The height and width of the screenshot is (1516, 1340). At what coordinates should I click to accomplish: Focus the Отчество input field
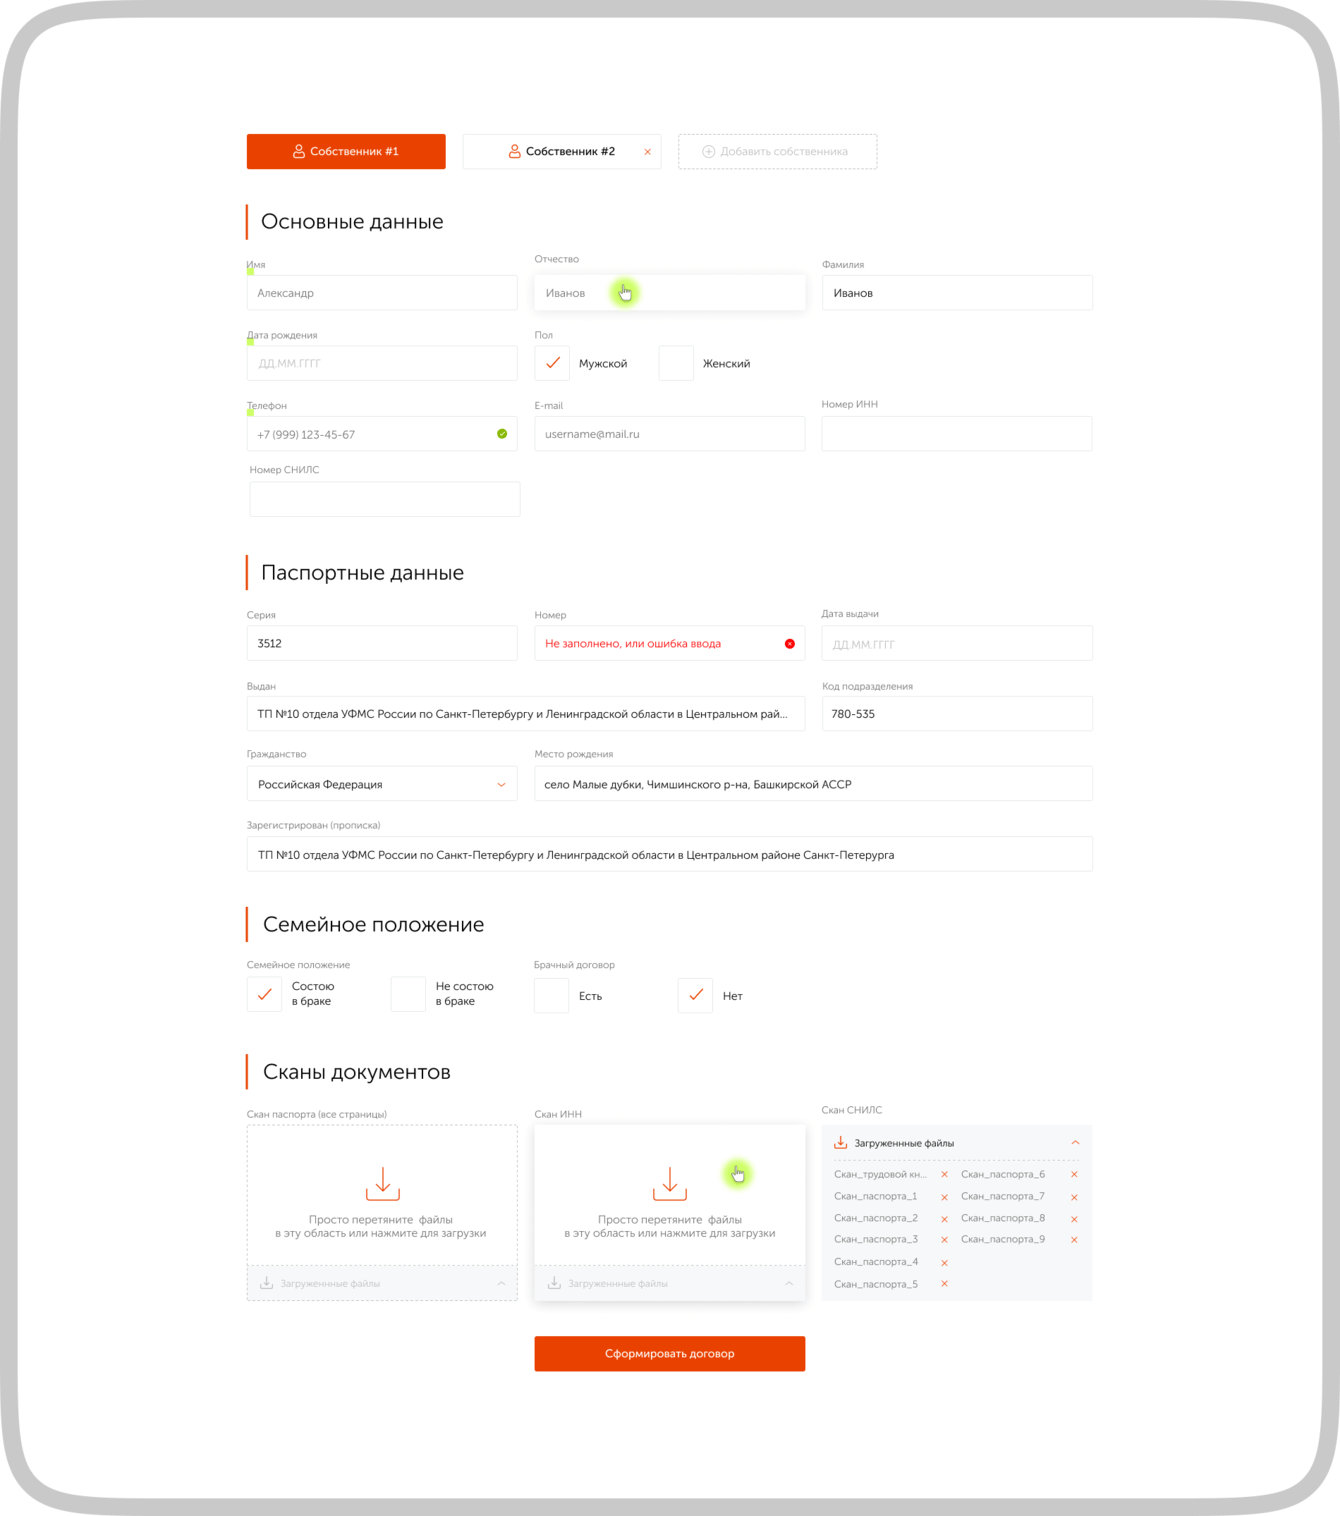670,293
